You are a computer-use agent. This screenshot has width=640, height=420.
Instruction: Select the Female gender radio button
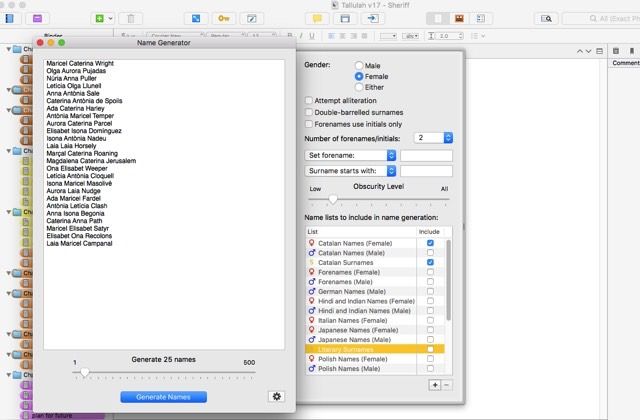(x=359, y=76)
